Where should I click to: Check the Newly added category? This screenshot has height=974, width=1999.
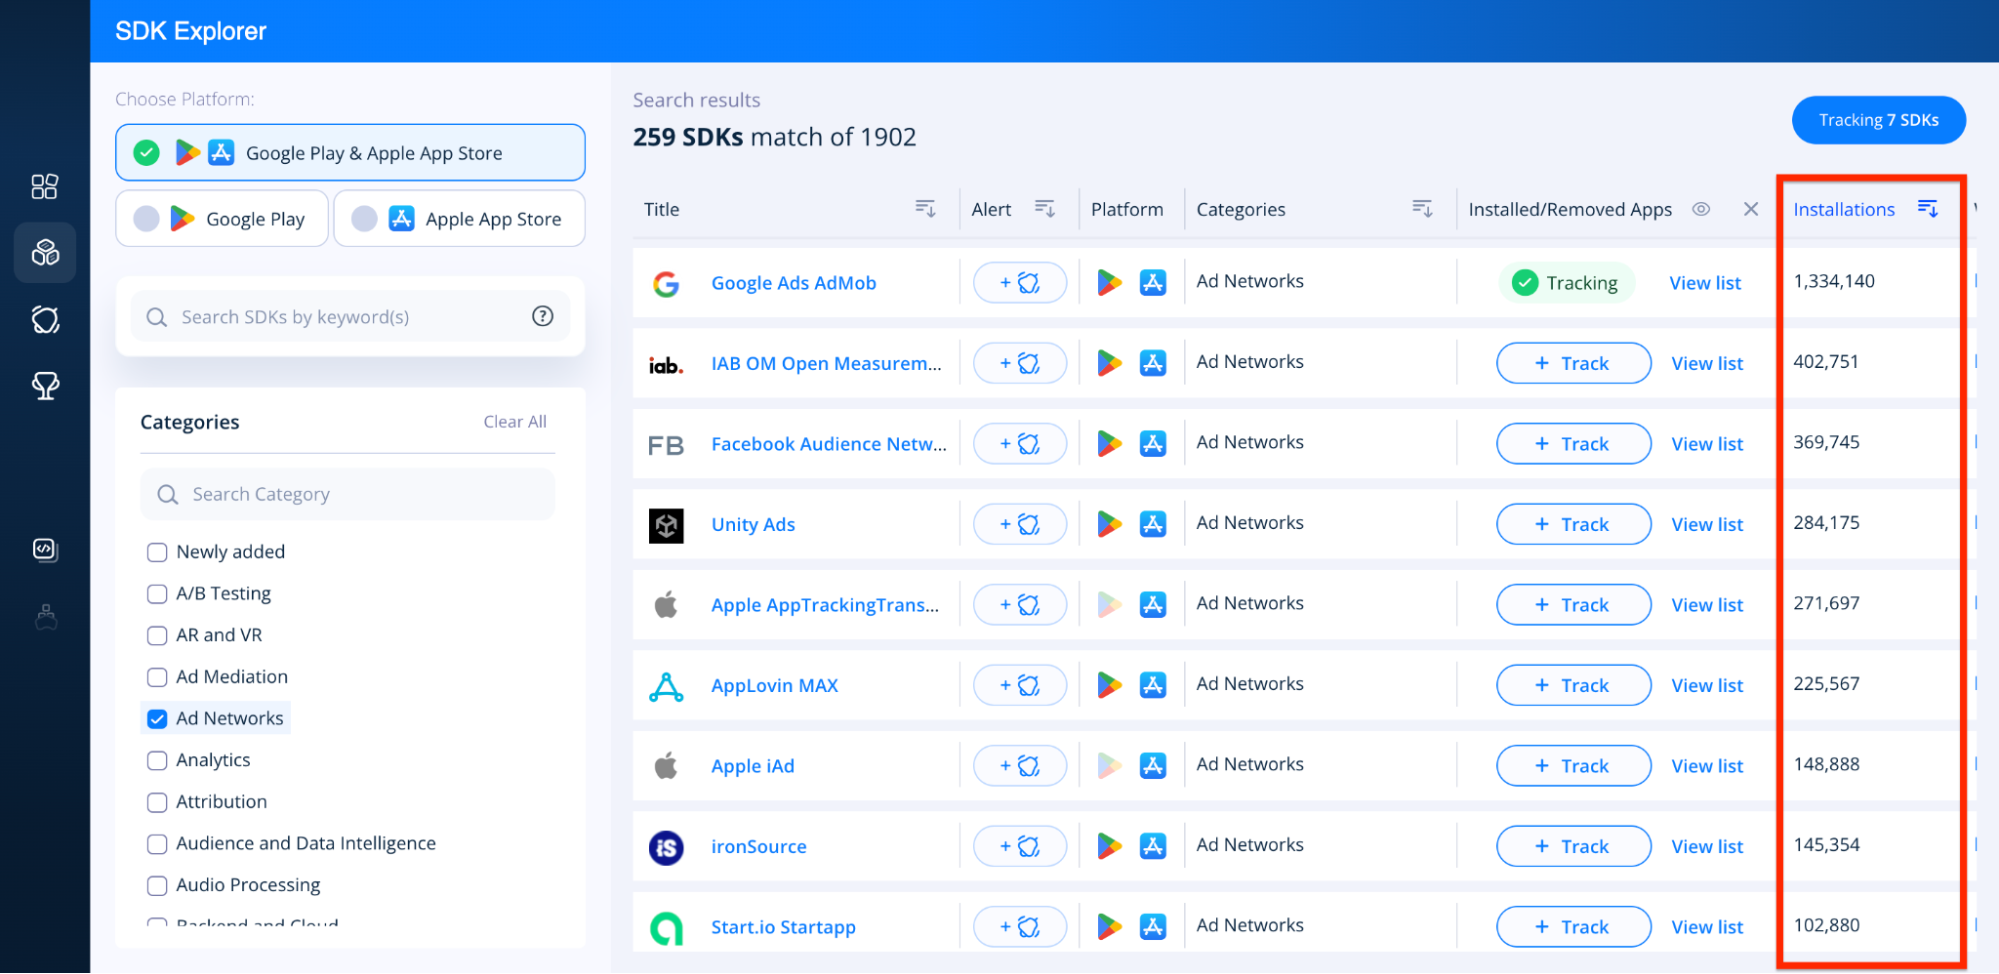point(157,552)
